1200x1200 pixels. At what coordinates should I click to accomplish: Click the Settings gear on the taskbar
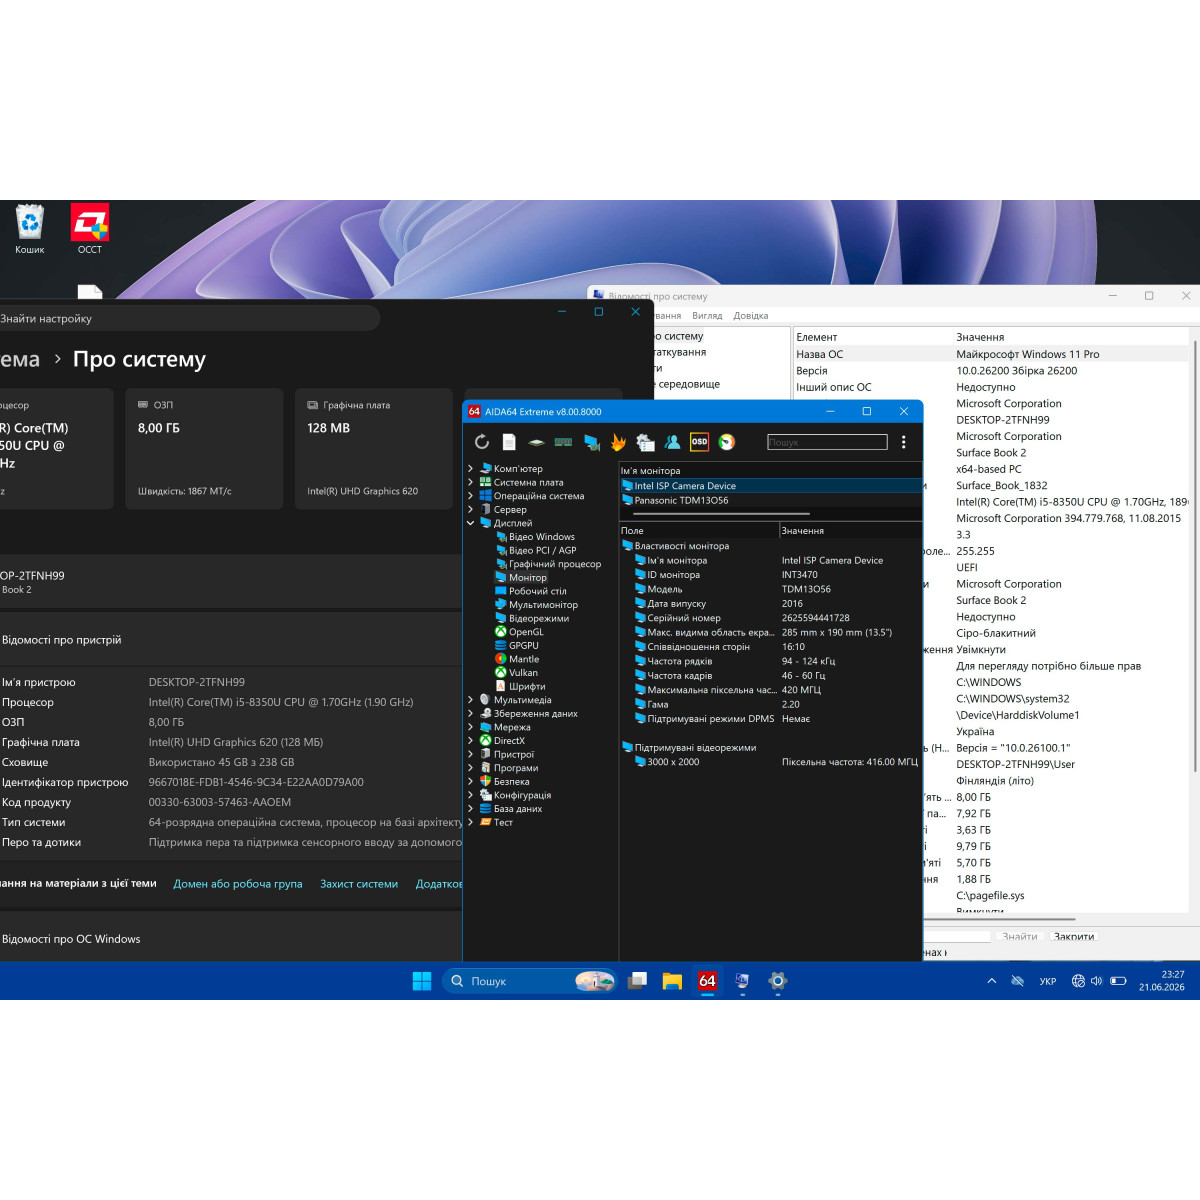777,981
